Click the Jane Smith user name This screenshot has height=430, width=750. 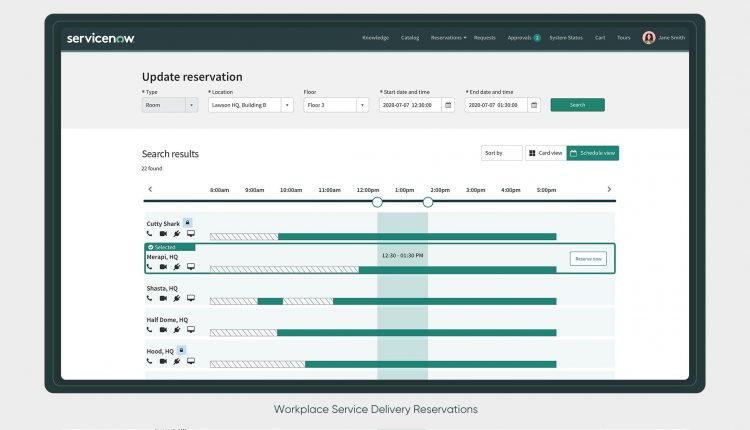coord(672,38)
